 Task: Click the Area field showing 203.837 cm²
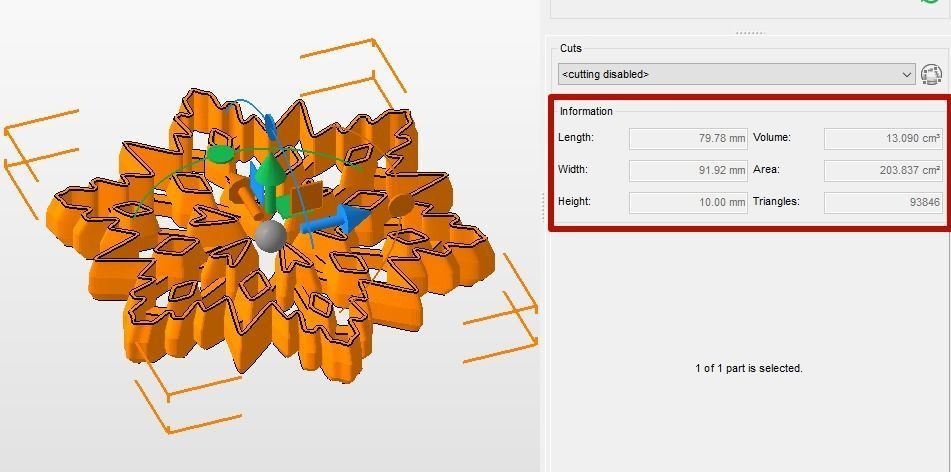[883, 170]
